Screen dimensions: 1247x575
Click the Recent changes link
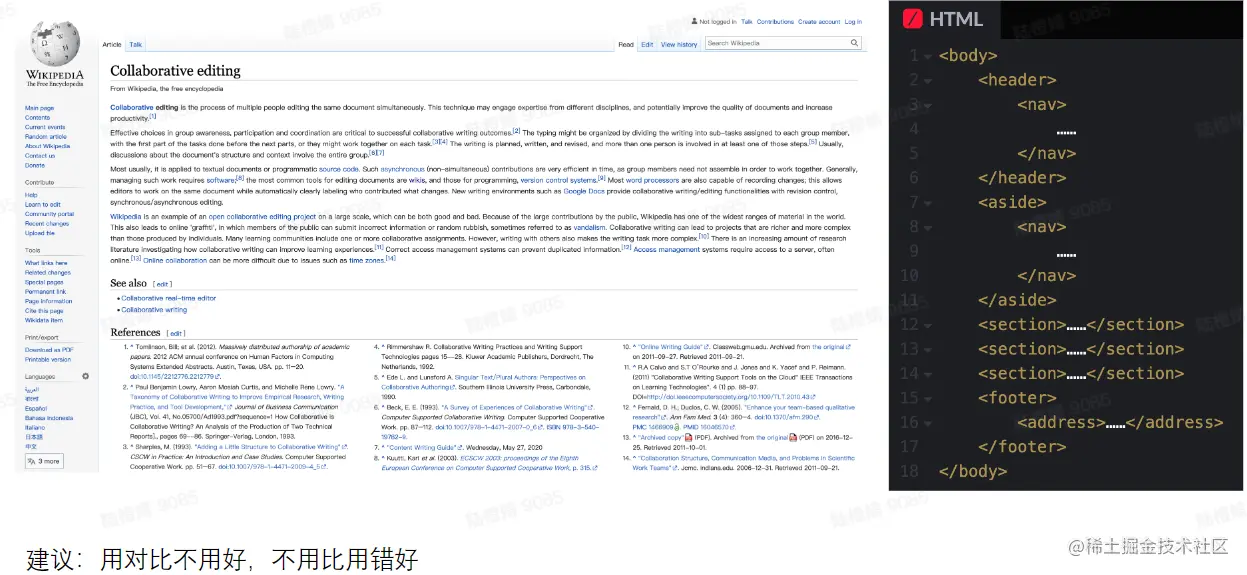tap(47, 223)
